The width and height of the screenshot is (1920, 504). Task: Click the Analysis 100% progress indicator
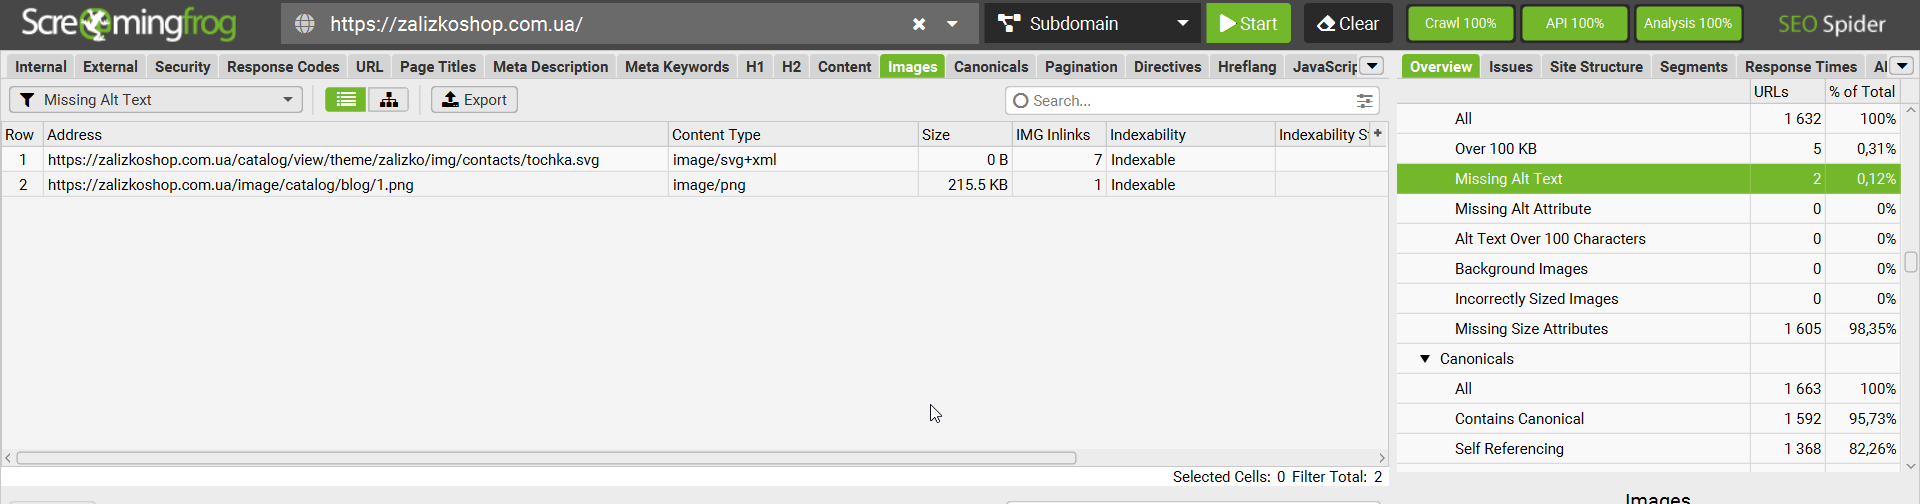point(1688,23)
